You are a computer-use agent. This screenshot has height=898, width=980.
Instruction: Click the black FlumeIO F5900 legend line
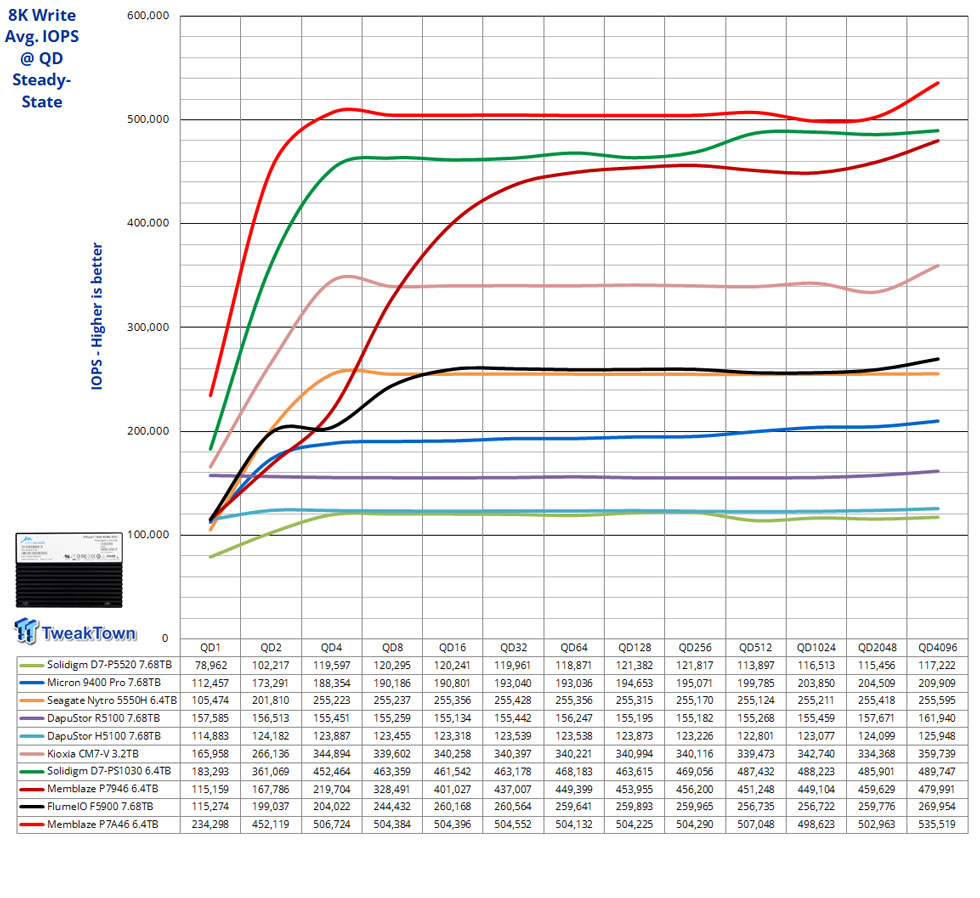coord(31,807)
